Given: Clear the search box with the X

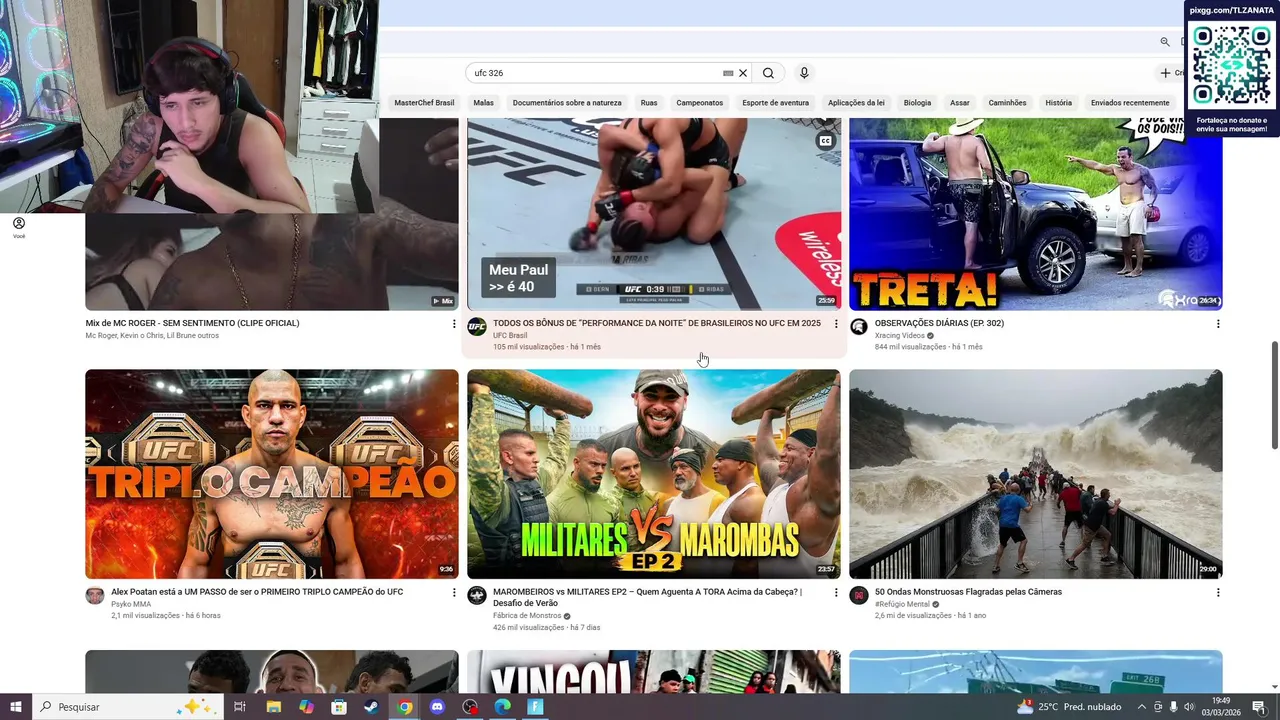Looking at the screenshot, I should pos(743,73).
